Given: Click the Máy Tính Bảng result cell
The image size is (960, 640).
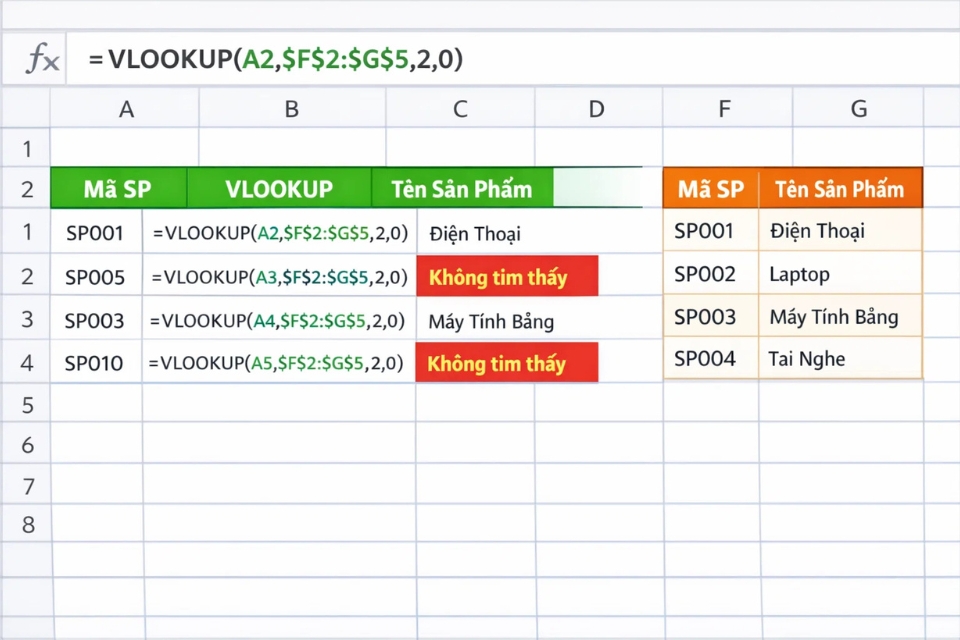Looking at the screenshot, I should [x=490, y=321].
